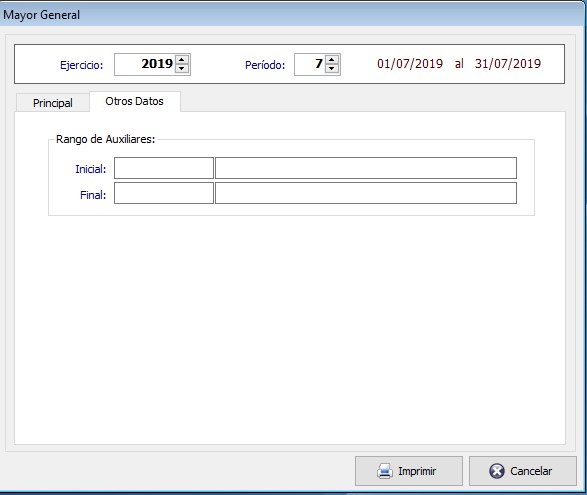Click the Inicial auxiliary description field
The width and height of the screenshot is (587, 495).
[x=366, y=168]
